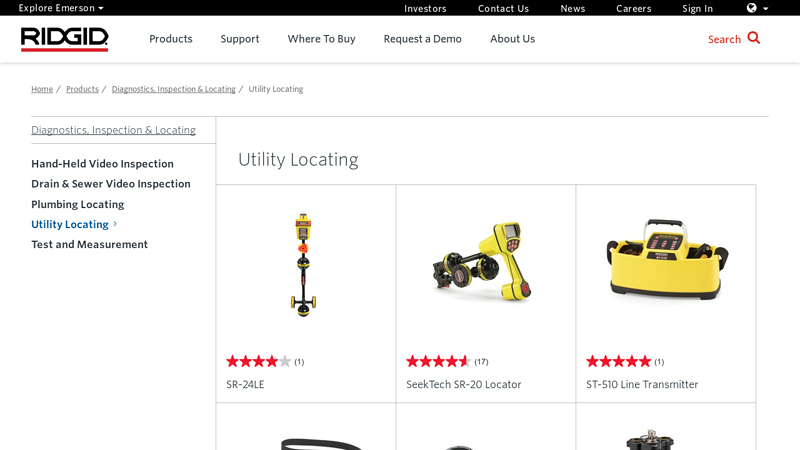Click Diagnostics, Inspection & Locating breadcrumb
The image size is (800, 450).
(173, 89)
